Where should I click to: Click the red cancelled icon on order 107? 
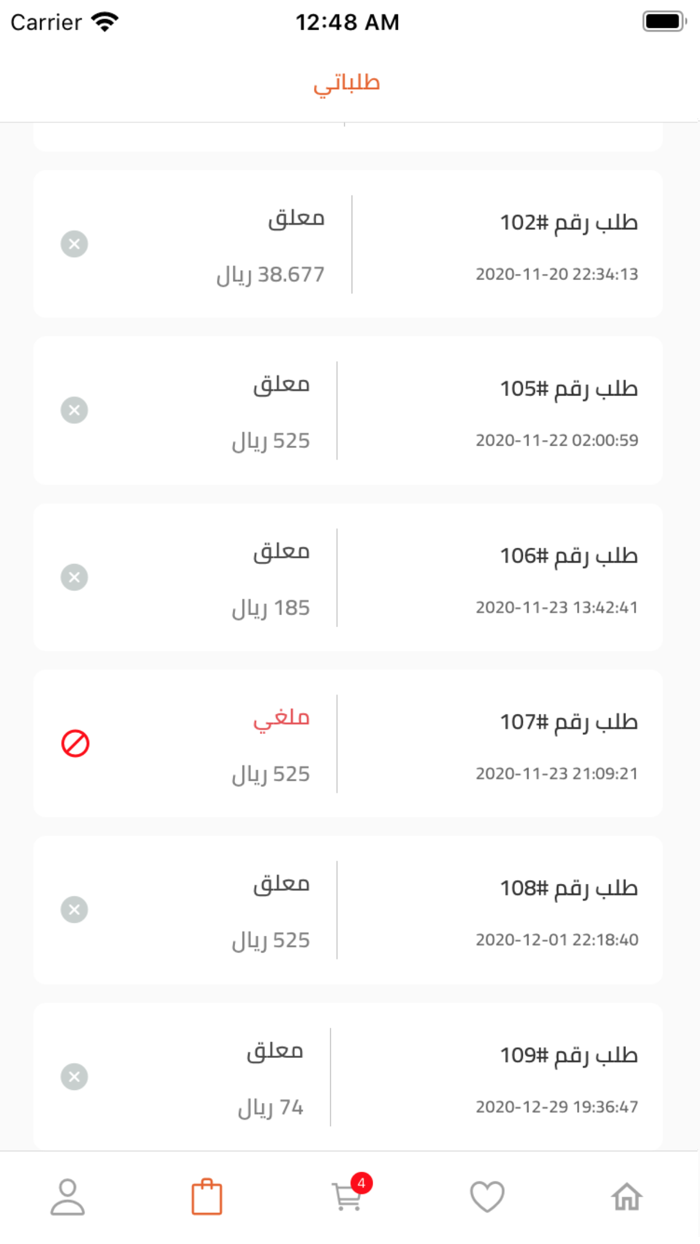pos(74,743)
